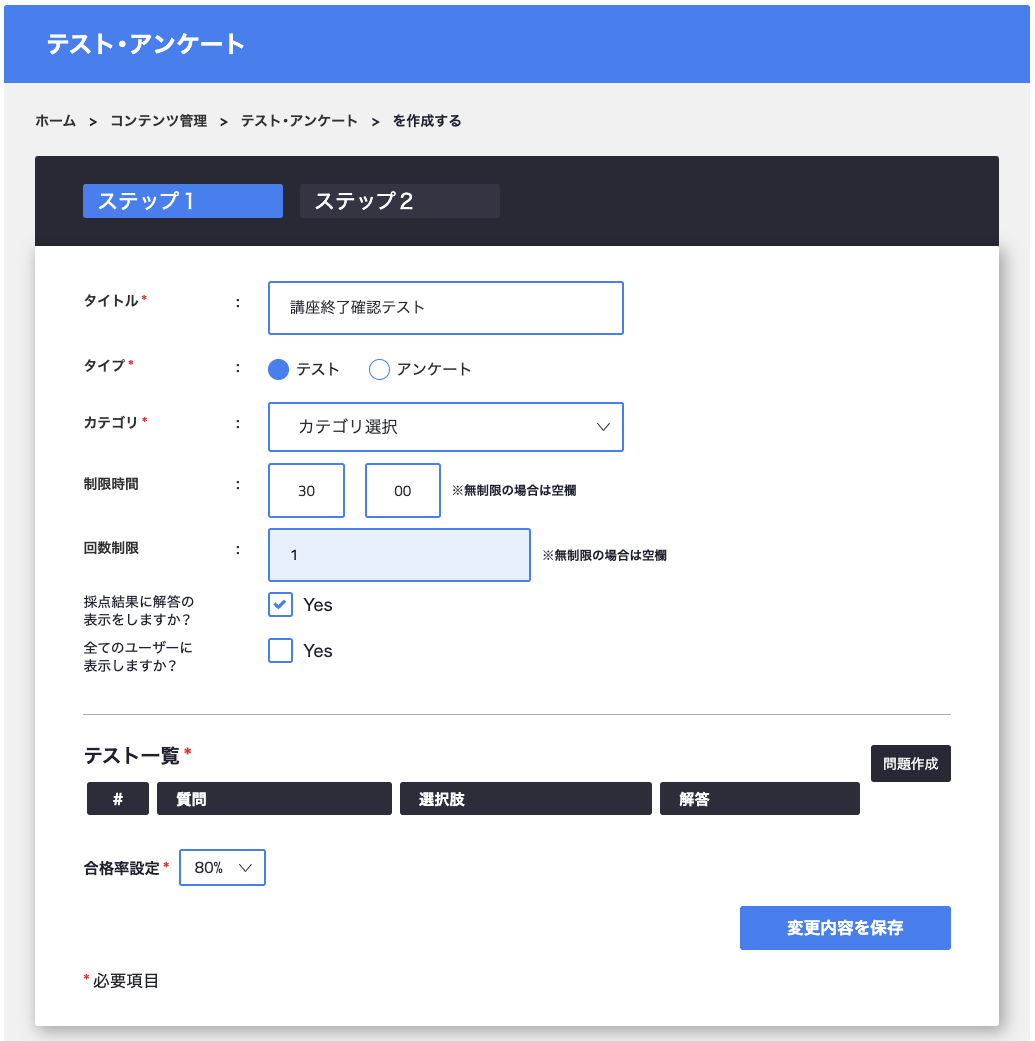
Task: Switch to the ステップ2 tab
Action: pos(399,201)
